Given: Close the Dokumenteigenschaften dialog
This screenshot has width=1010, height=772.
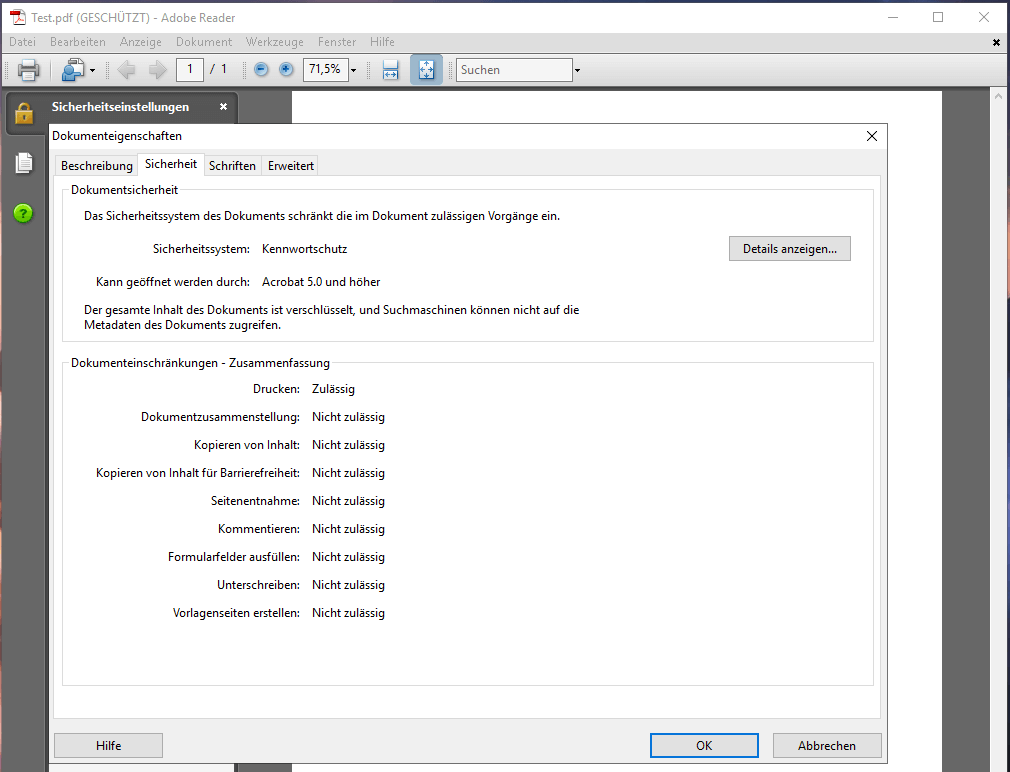Looking at the screenshot, I should 872,136.
